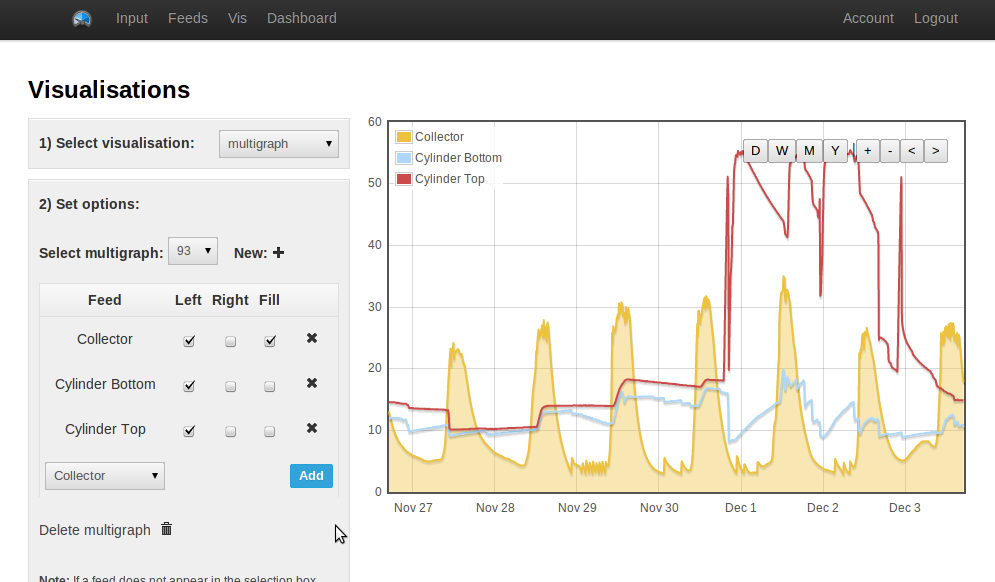The image size is (995, 582).
Task: Click the Logout link
Action: pyautogui.click(x=935, y=18)
